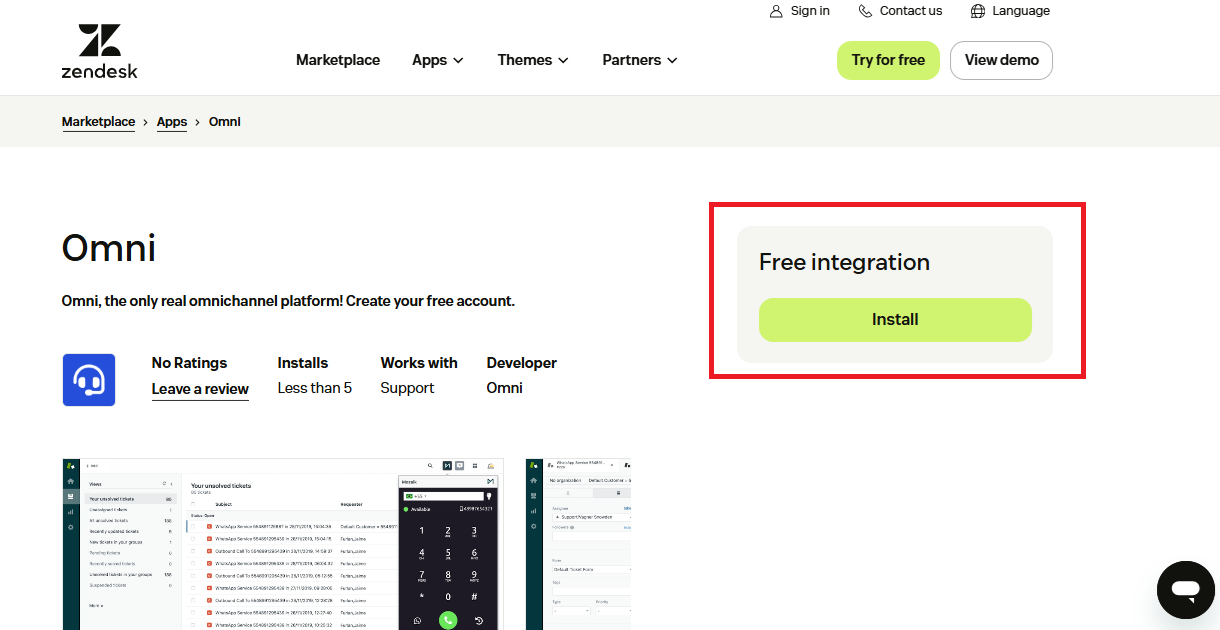The height and width of the screenshot is (630, 1220).
Task: Click the Omni omnichannel platform description text
Action: point(288,301)
